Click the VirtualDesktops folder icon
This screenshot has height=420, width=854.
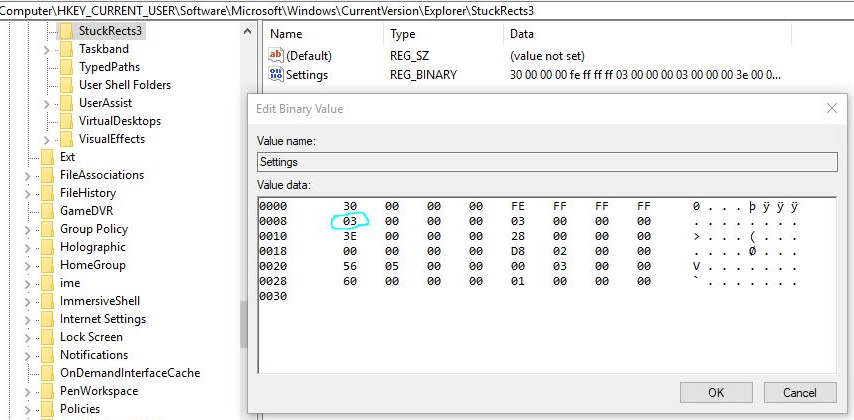tap(66, 121)
